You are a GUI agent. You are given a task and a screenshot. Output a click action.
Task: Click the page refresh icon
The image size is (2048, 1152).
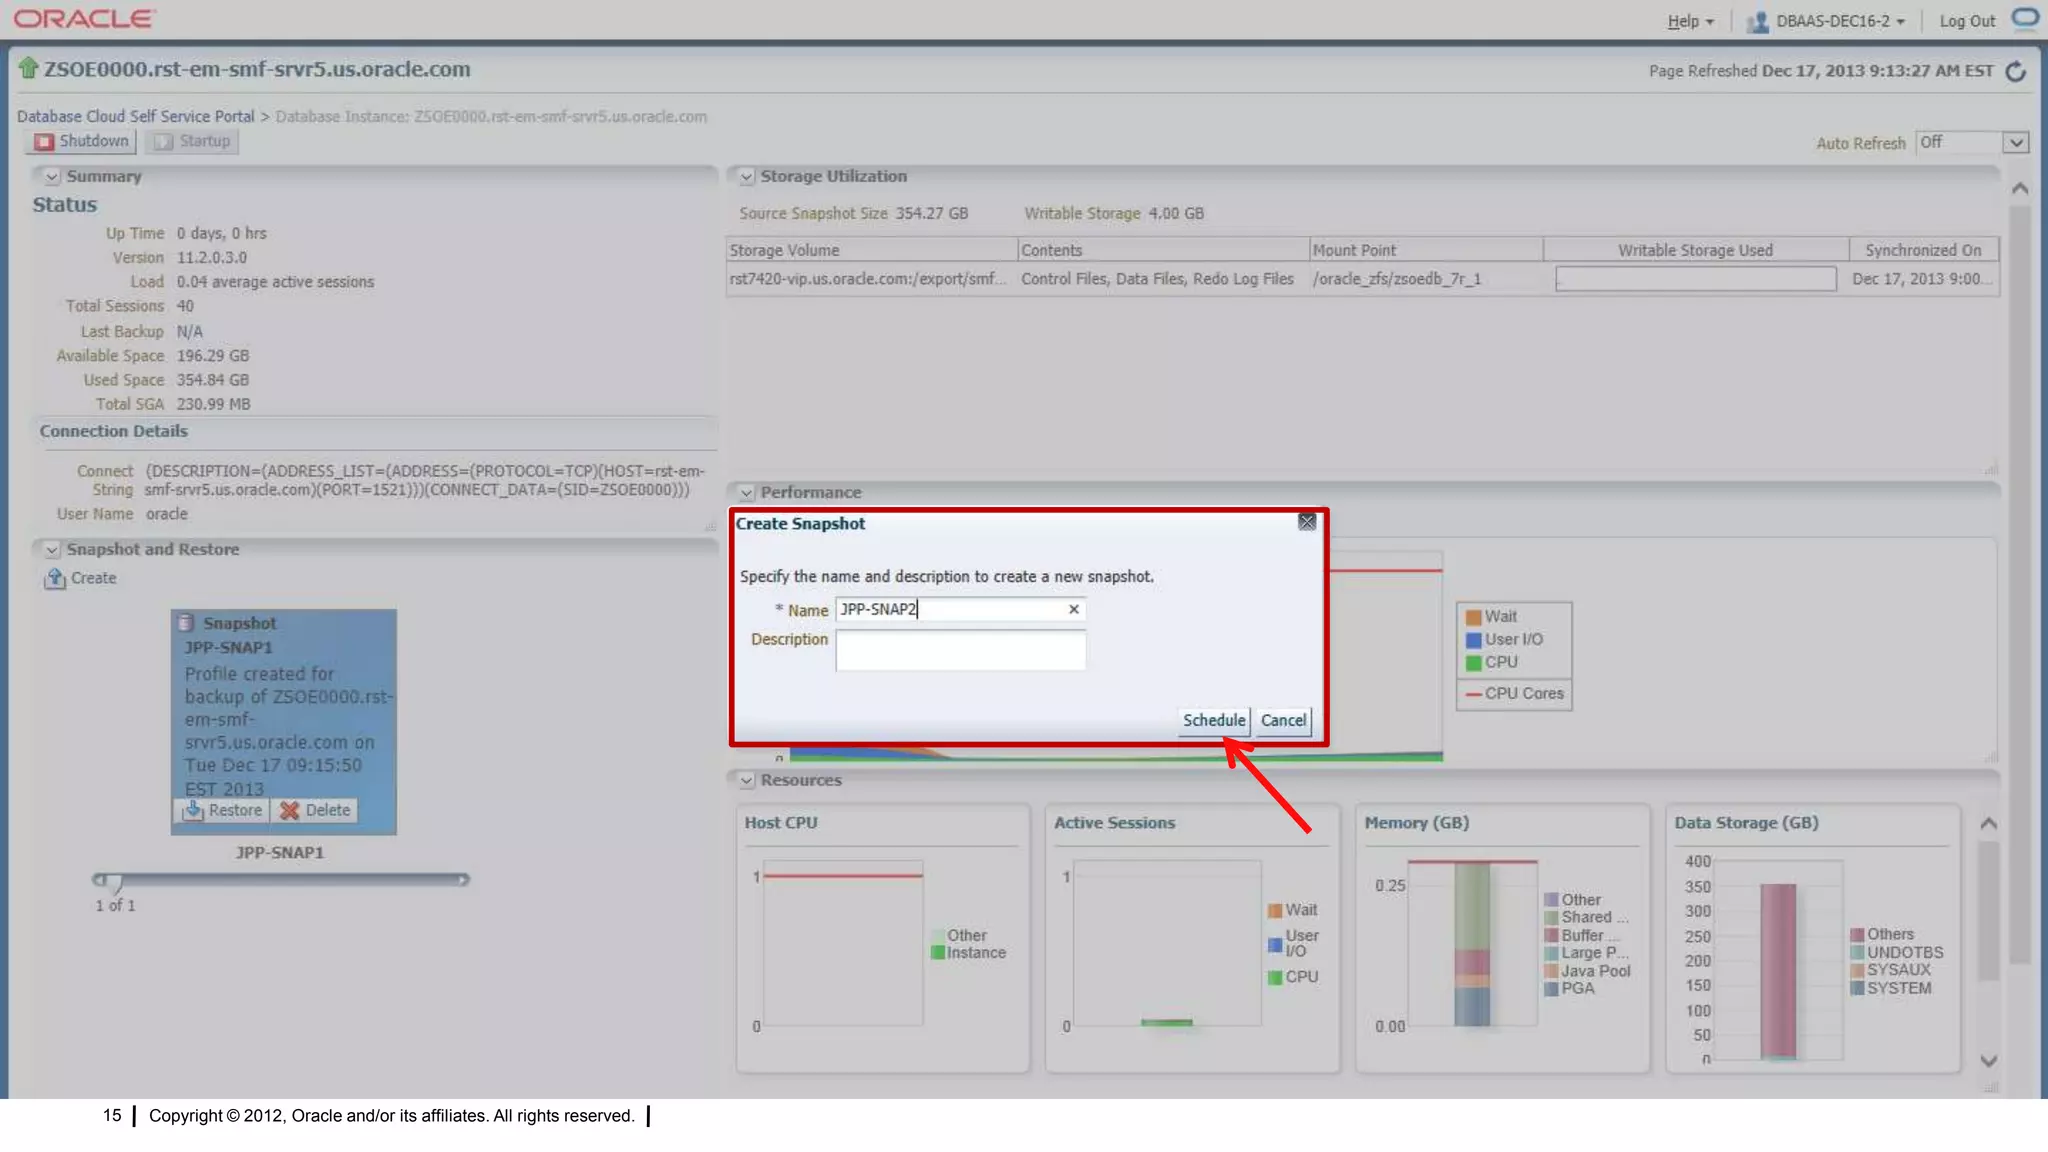[2016, 71]
